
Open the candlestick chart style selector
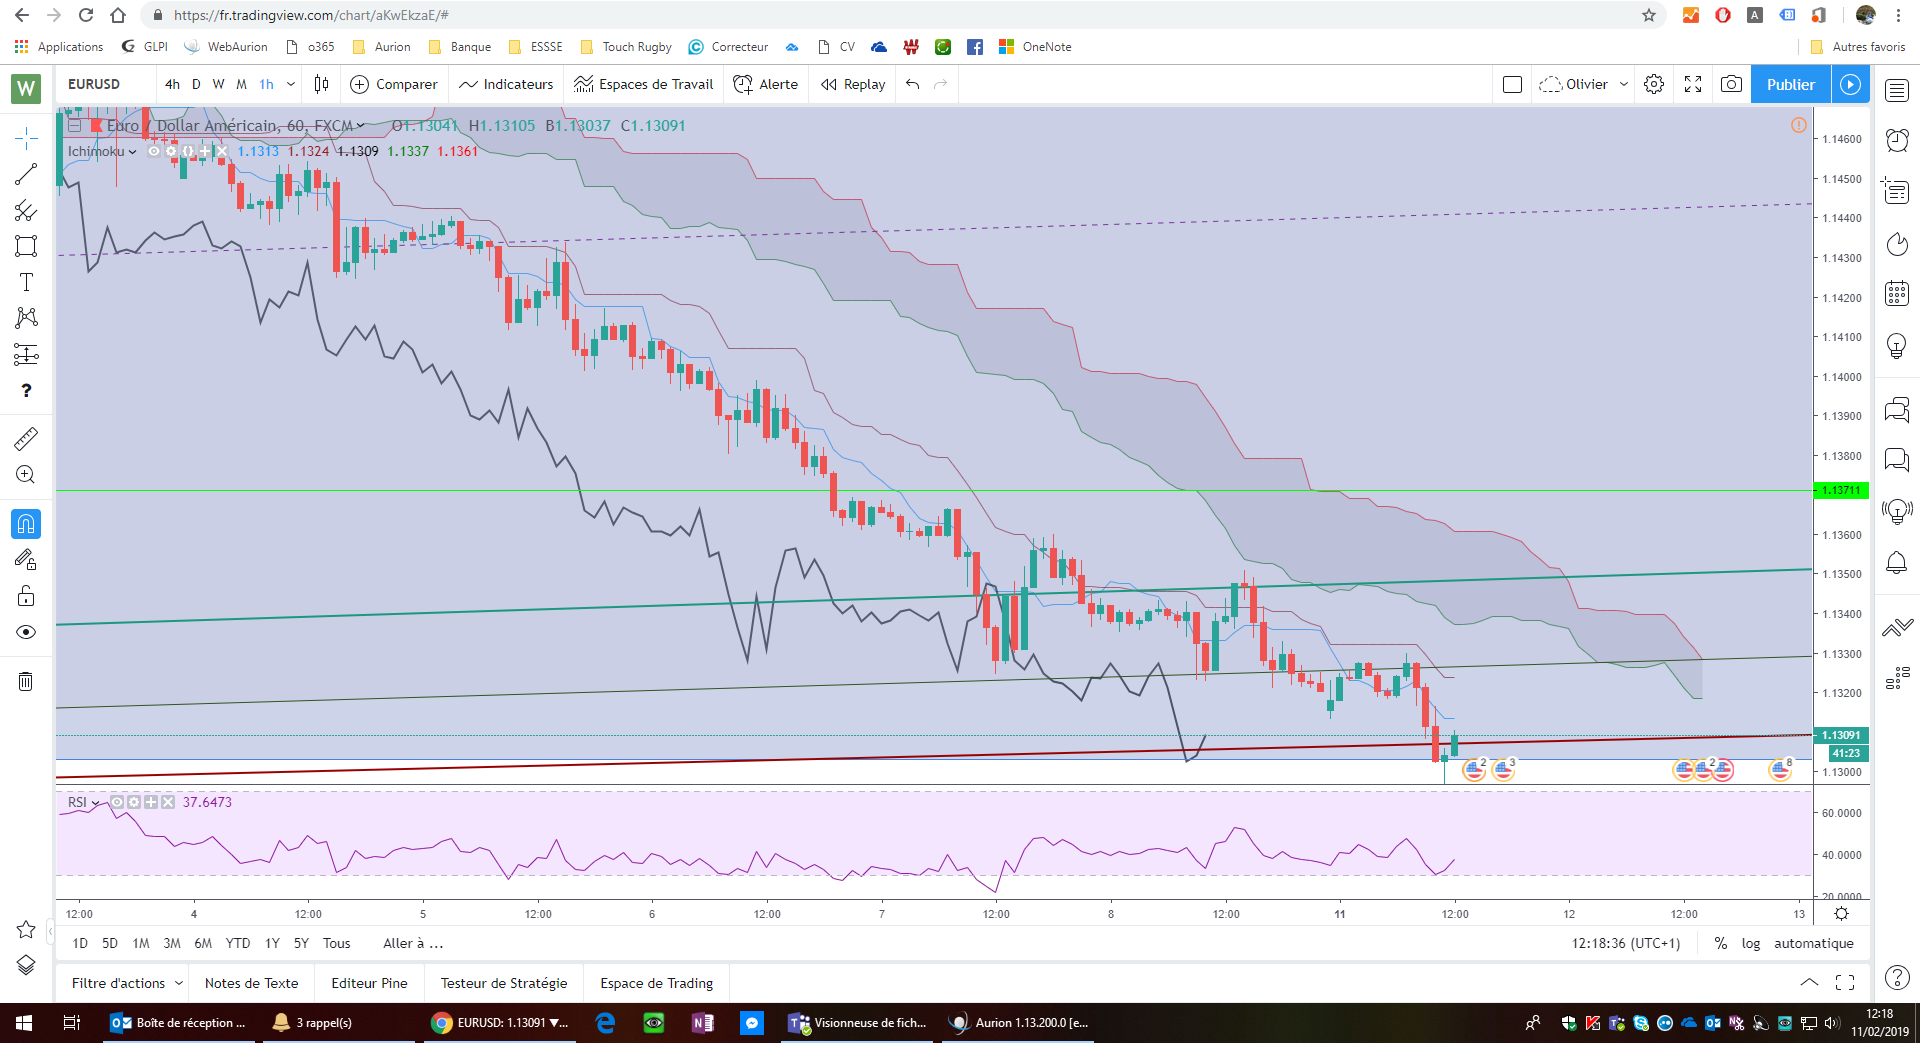(x=321, y=84)
